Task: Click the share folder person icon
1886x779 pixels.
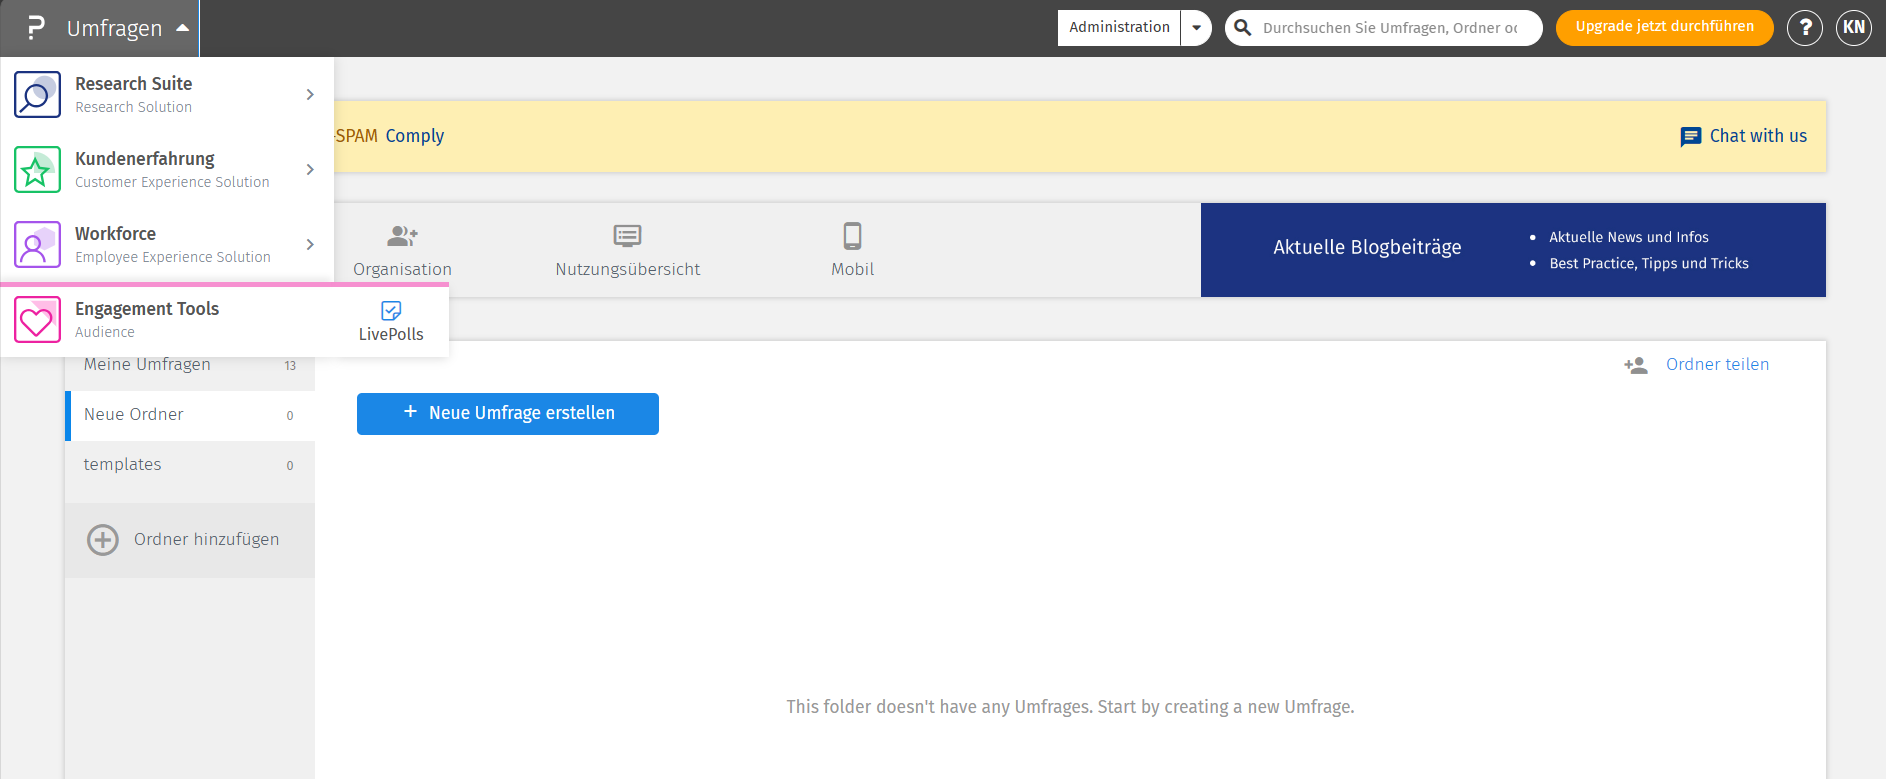Action: click(1636, 365)
